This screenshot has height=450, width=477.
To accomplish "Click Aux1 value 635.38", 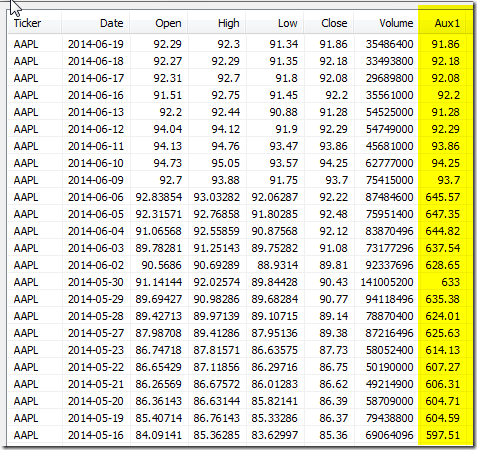I will tap(443, 299).
